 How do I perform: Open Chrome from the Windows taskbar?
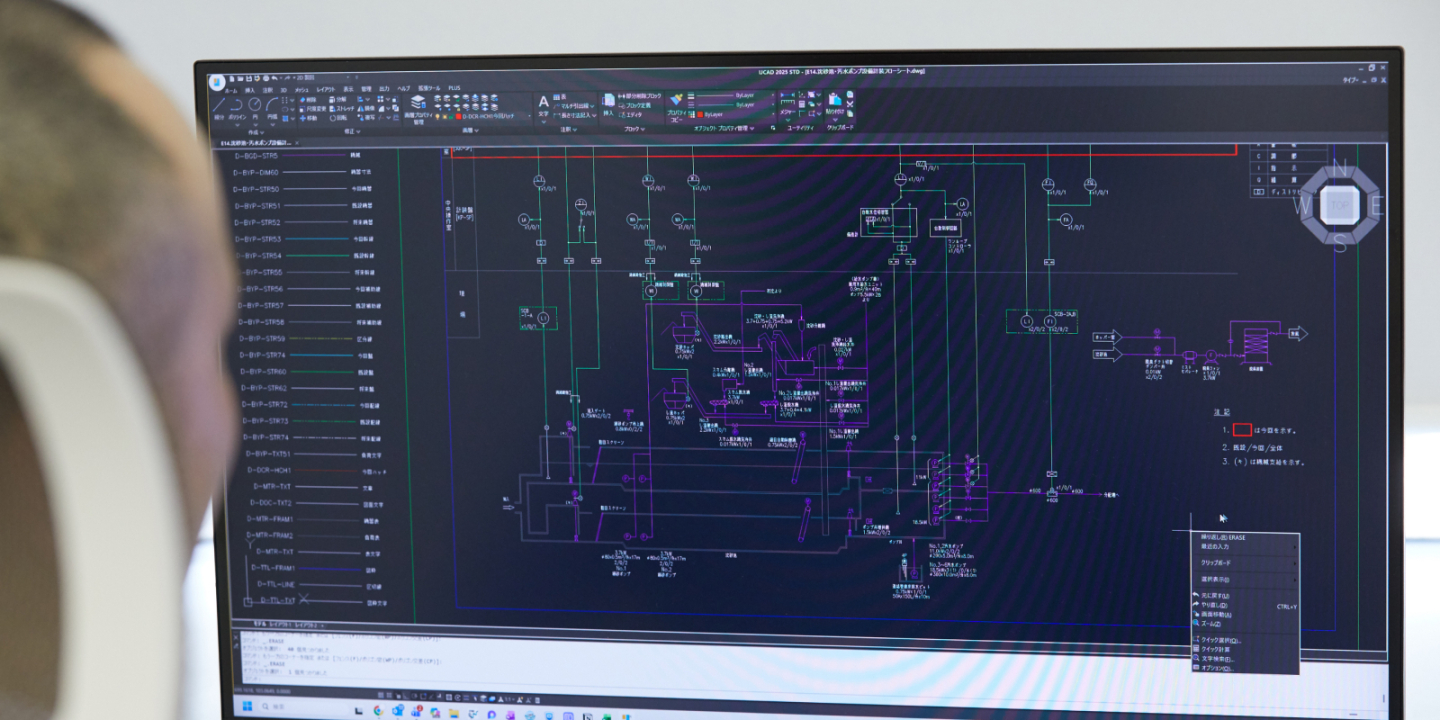coord(378,710)
